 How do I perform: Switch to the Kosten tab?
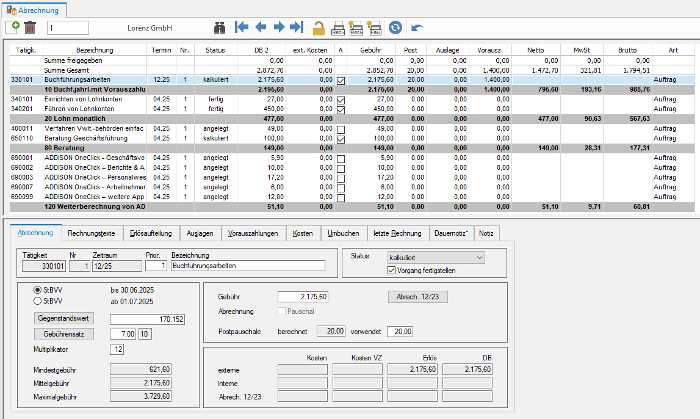click(x=303, y=233)
